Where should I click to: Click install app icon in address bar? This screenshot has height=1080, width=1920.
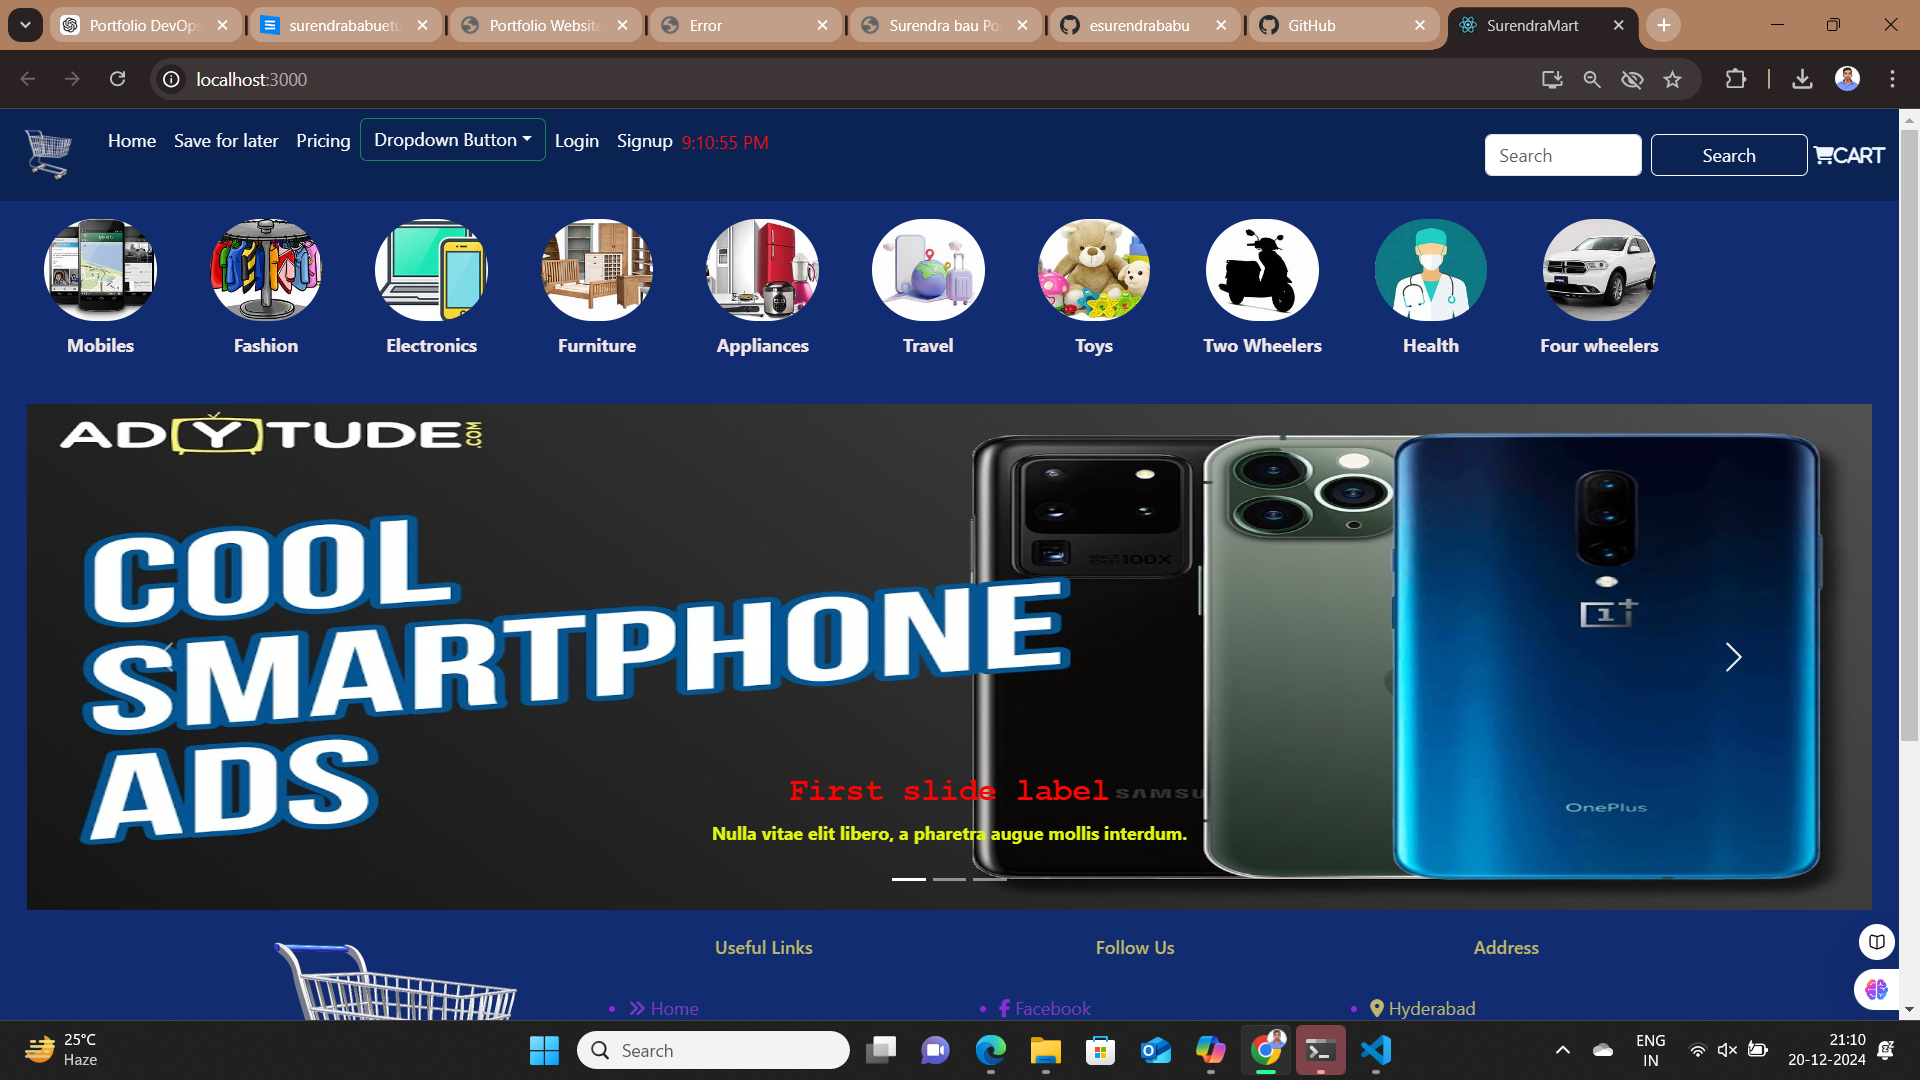[1552, 79]
